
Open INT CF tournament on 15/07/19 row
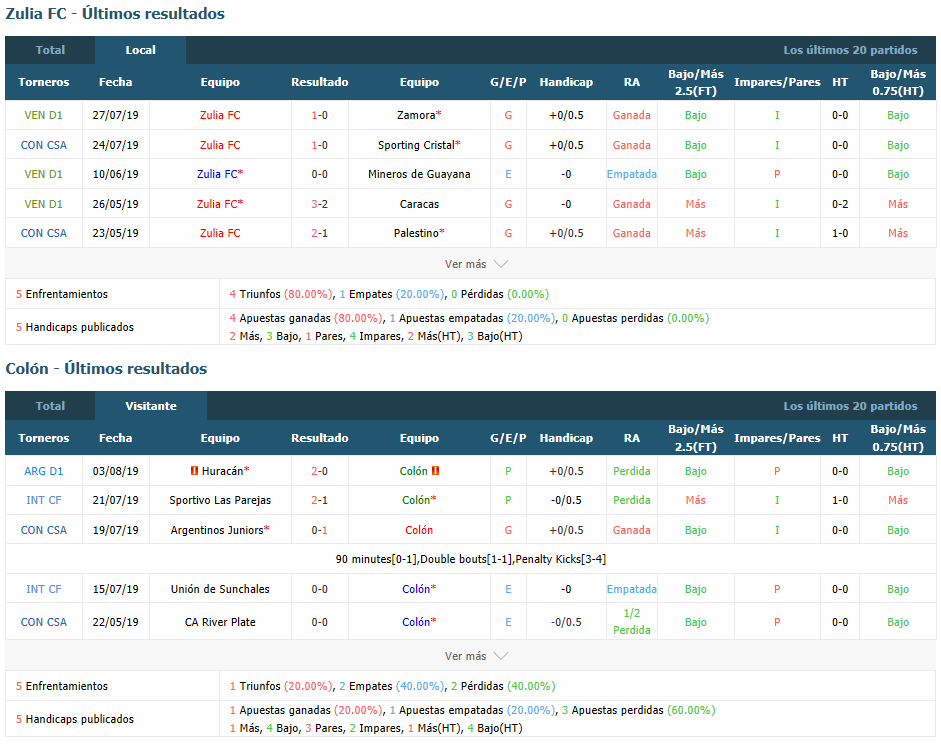(x=43, y=589)
